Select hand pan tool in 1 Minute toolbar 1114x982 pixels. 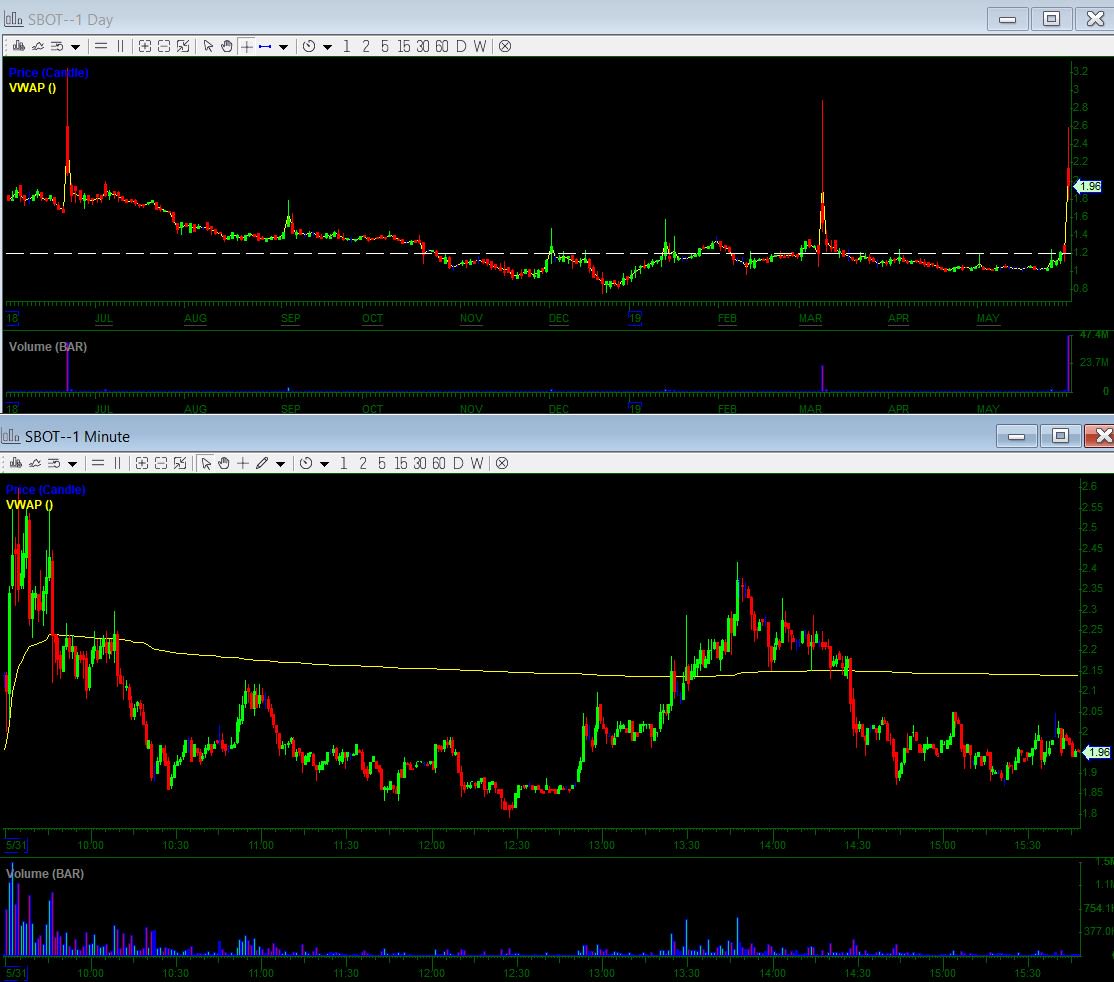pyautogui.click(x=224, y=463)
